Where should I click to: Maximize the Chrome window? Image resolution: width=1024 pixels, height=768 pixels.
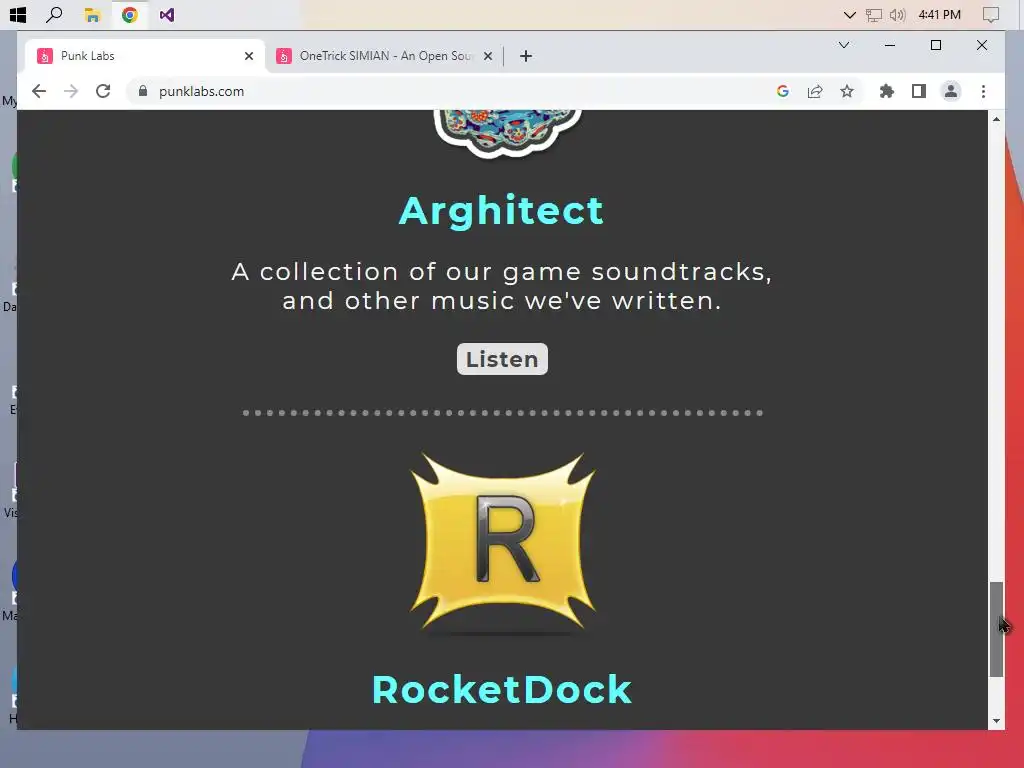tap(936, 45)
